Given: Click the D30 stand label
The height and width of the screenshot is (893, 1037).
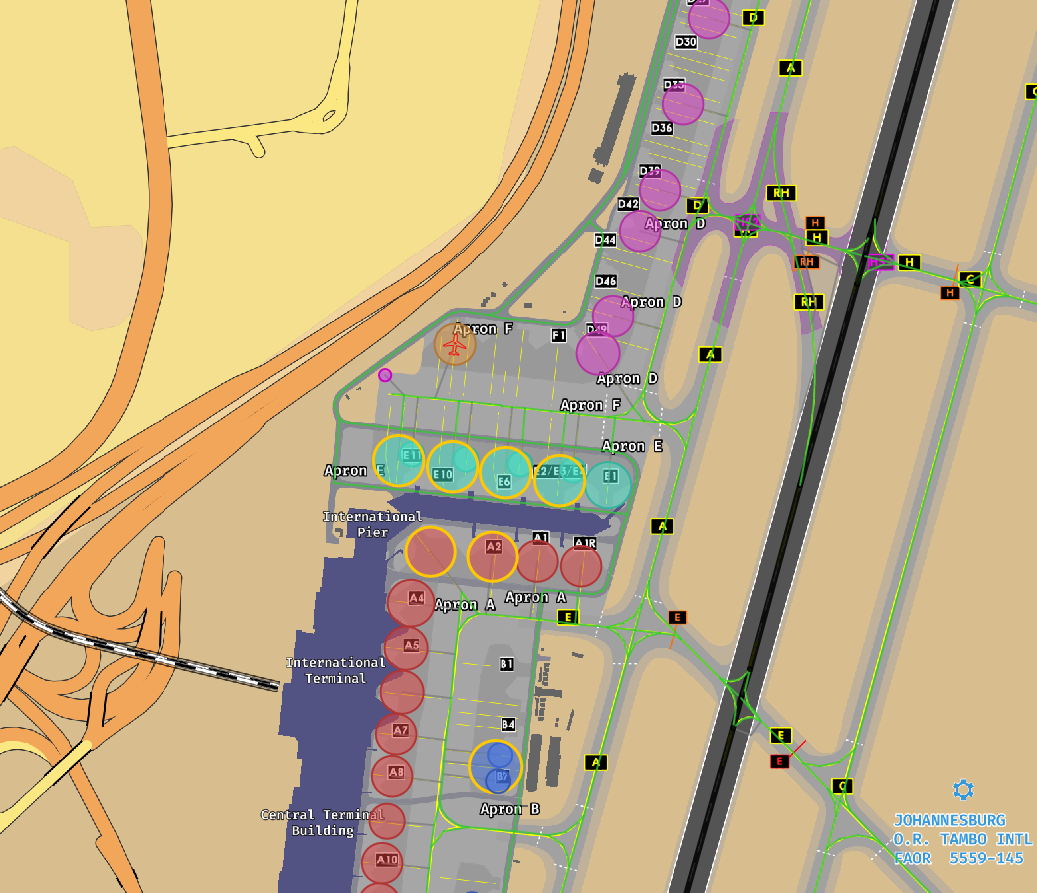Looking at the screenshot, I should point(686,42).
